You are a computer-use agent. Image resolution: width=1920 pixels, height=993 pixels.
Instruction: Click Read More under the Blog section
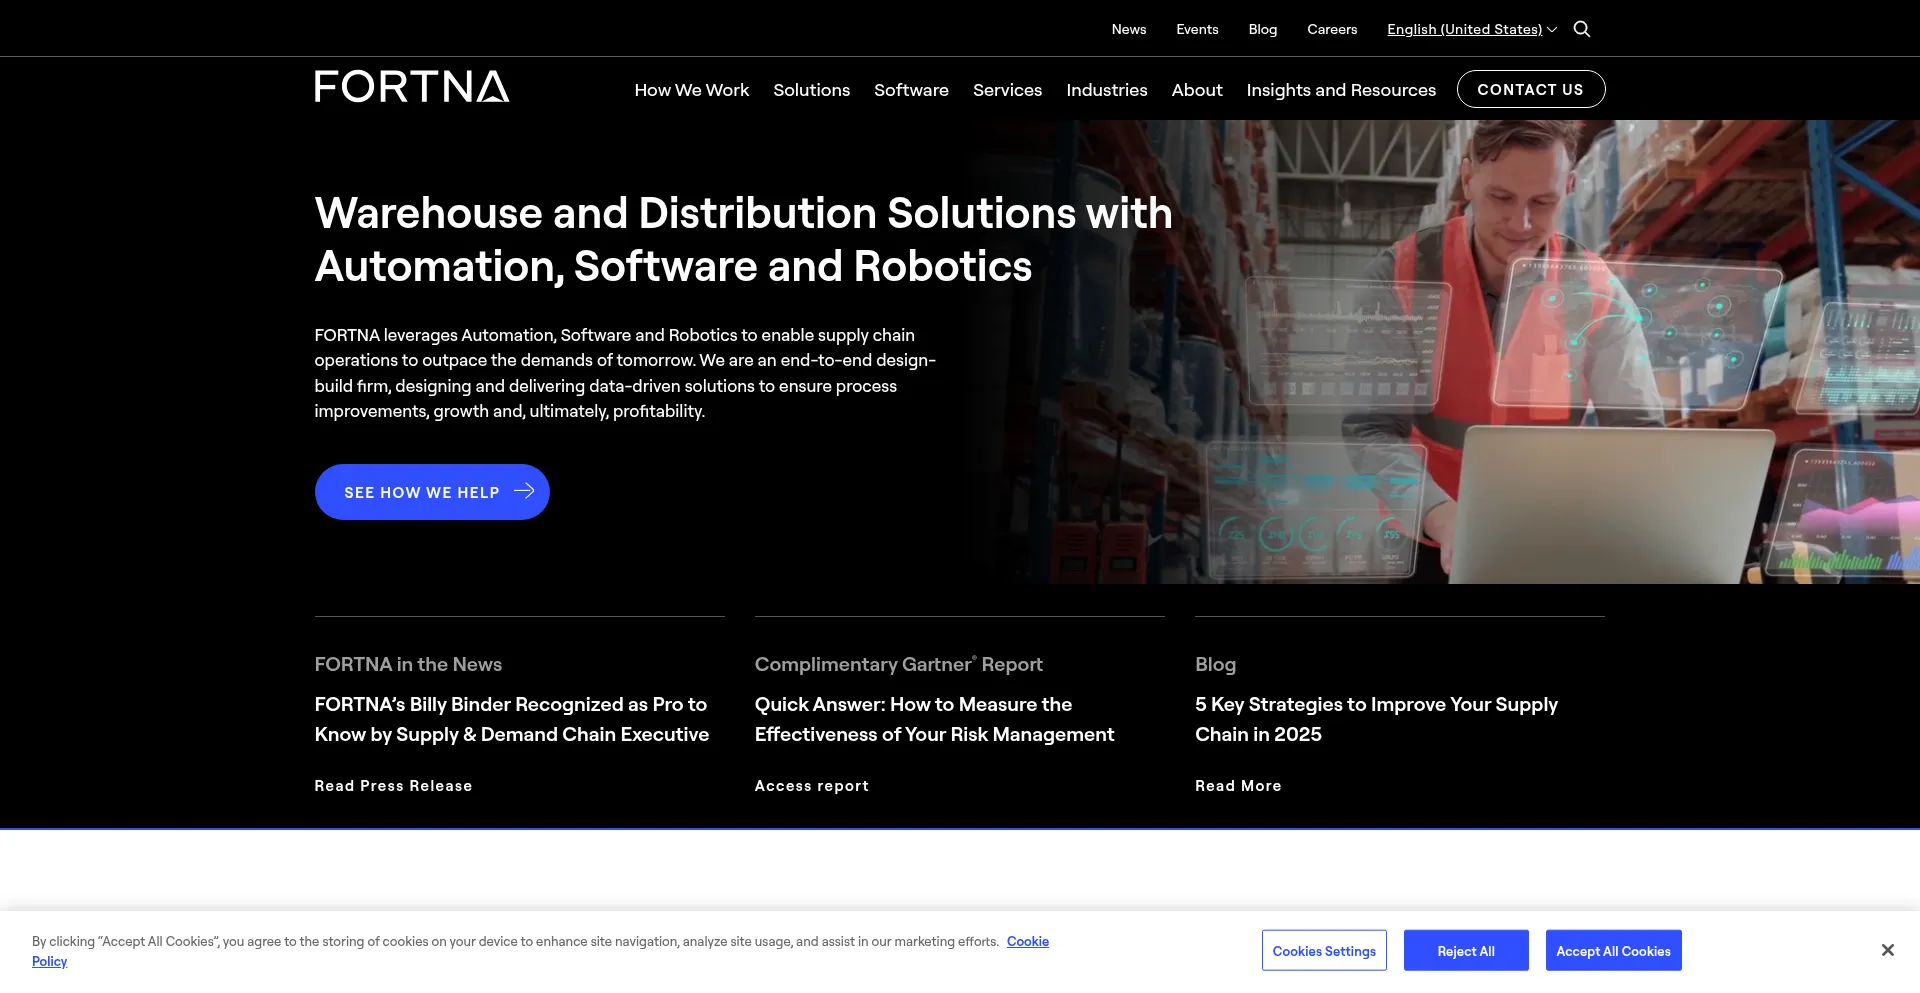pyautogui.click(x=1238, y=785)
